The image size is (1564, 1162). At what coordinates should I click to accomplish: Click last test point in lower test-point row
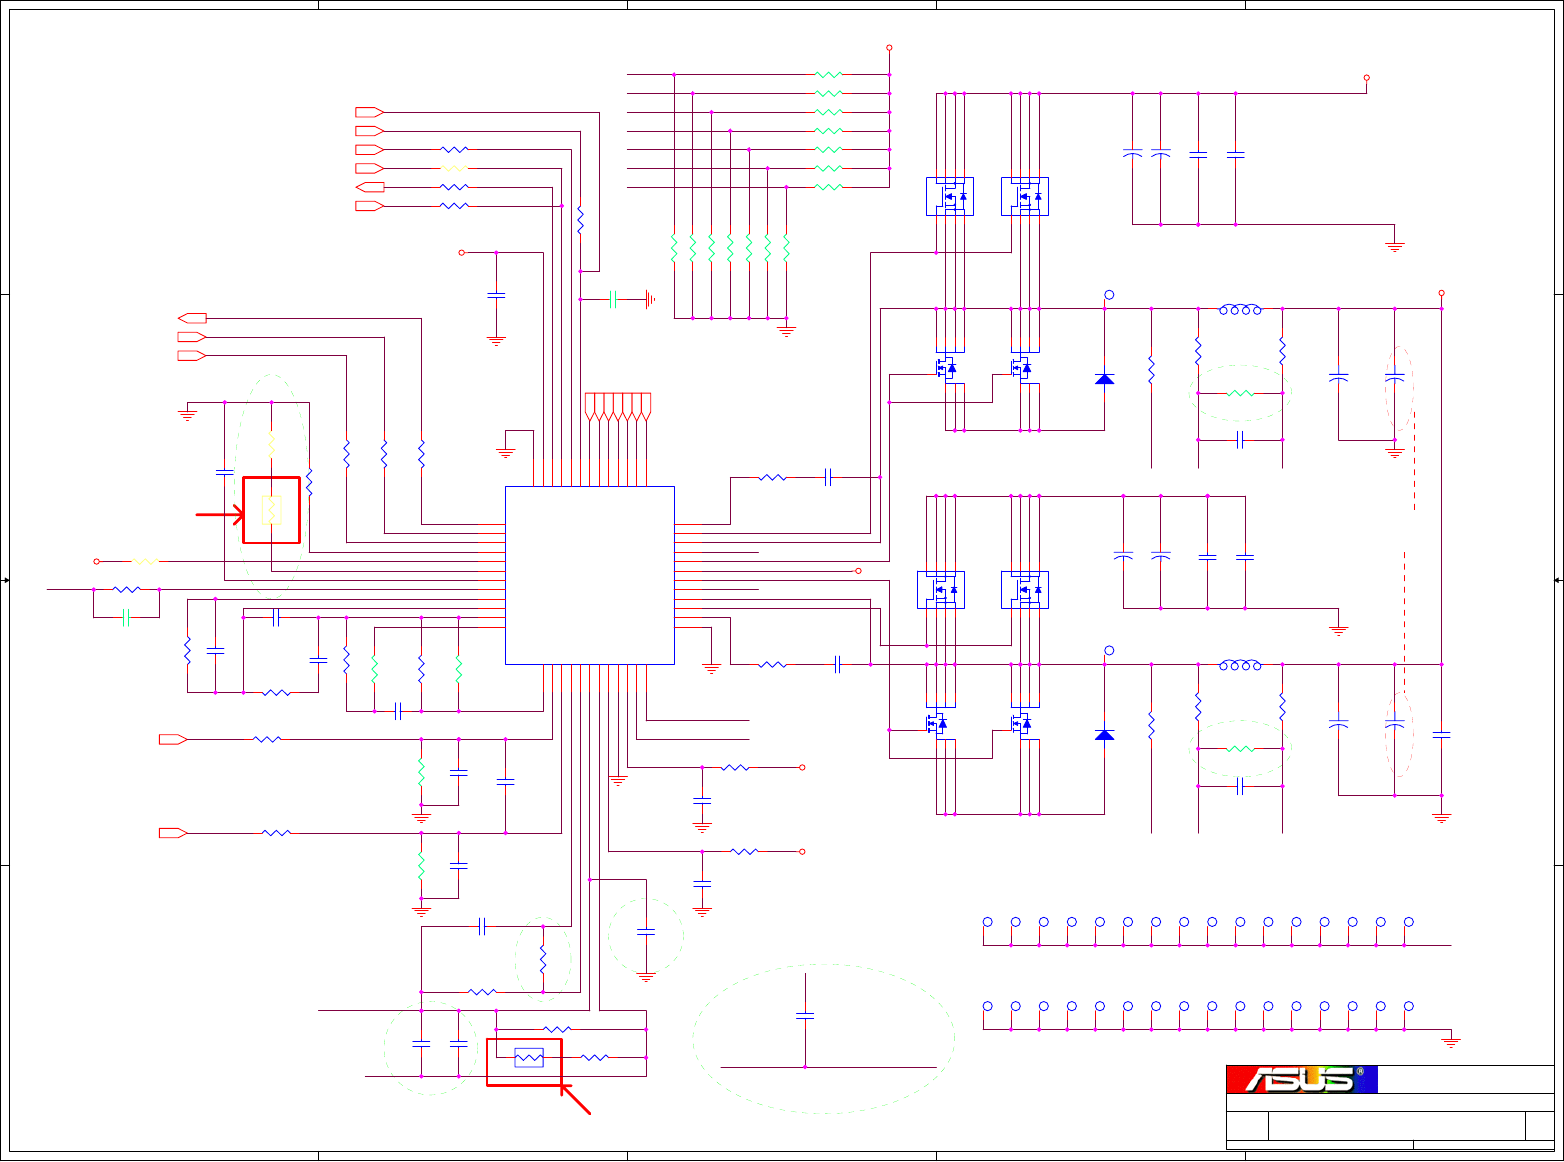[x=1409, y=1006]
